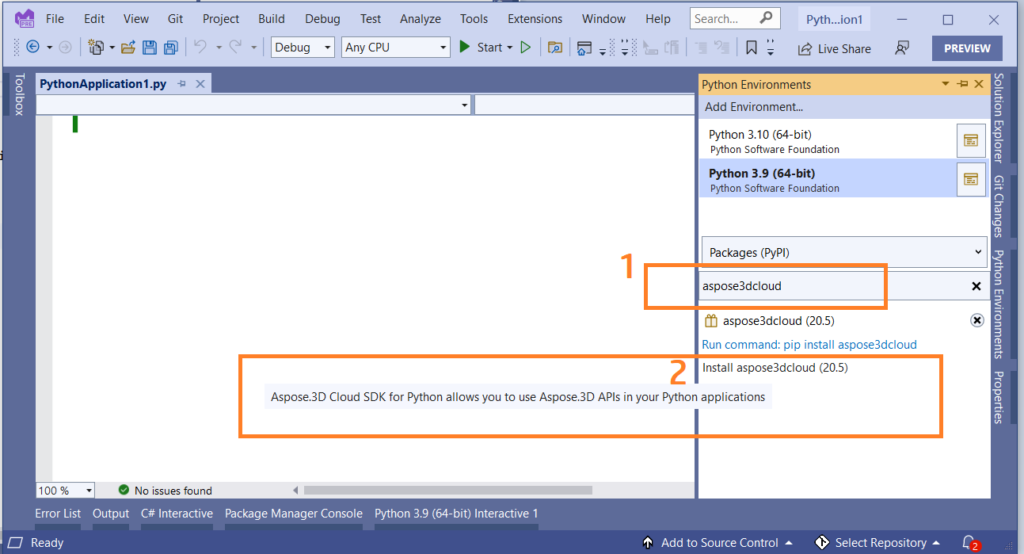Viewport: 1024px width, 554px height.
Task: Open Python Environments window options dropdown
Action: 945,84
